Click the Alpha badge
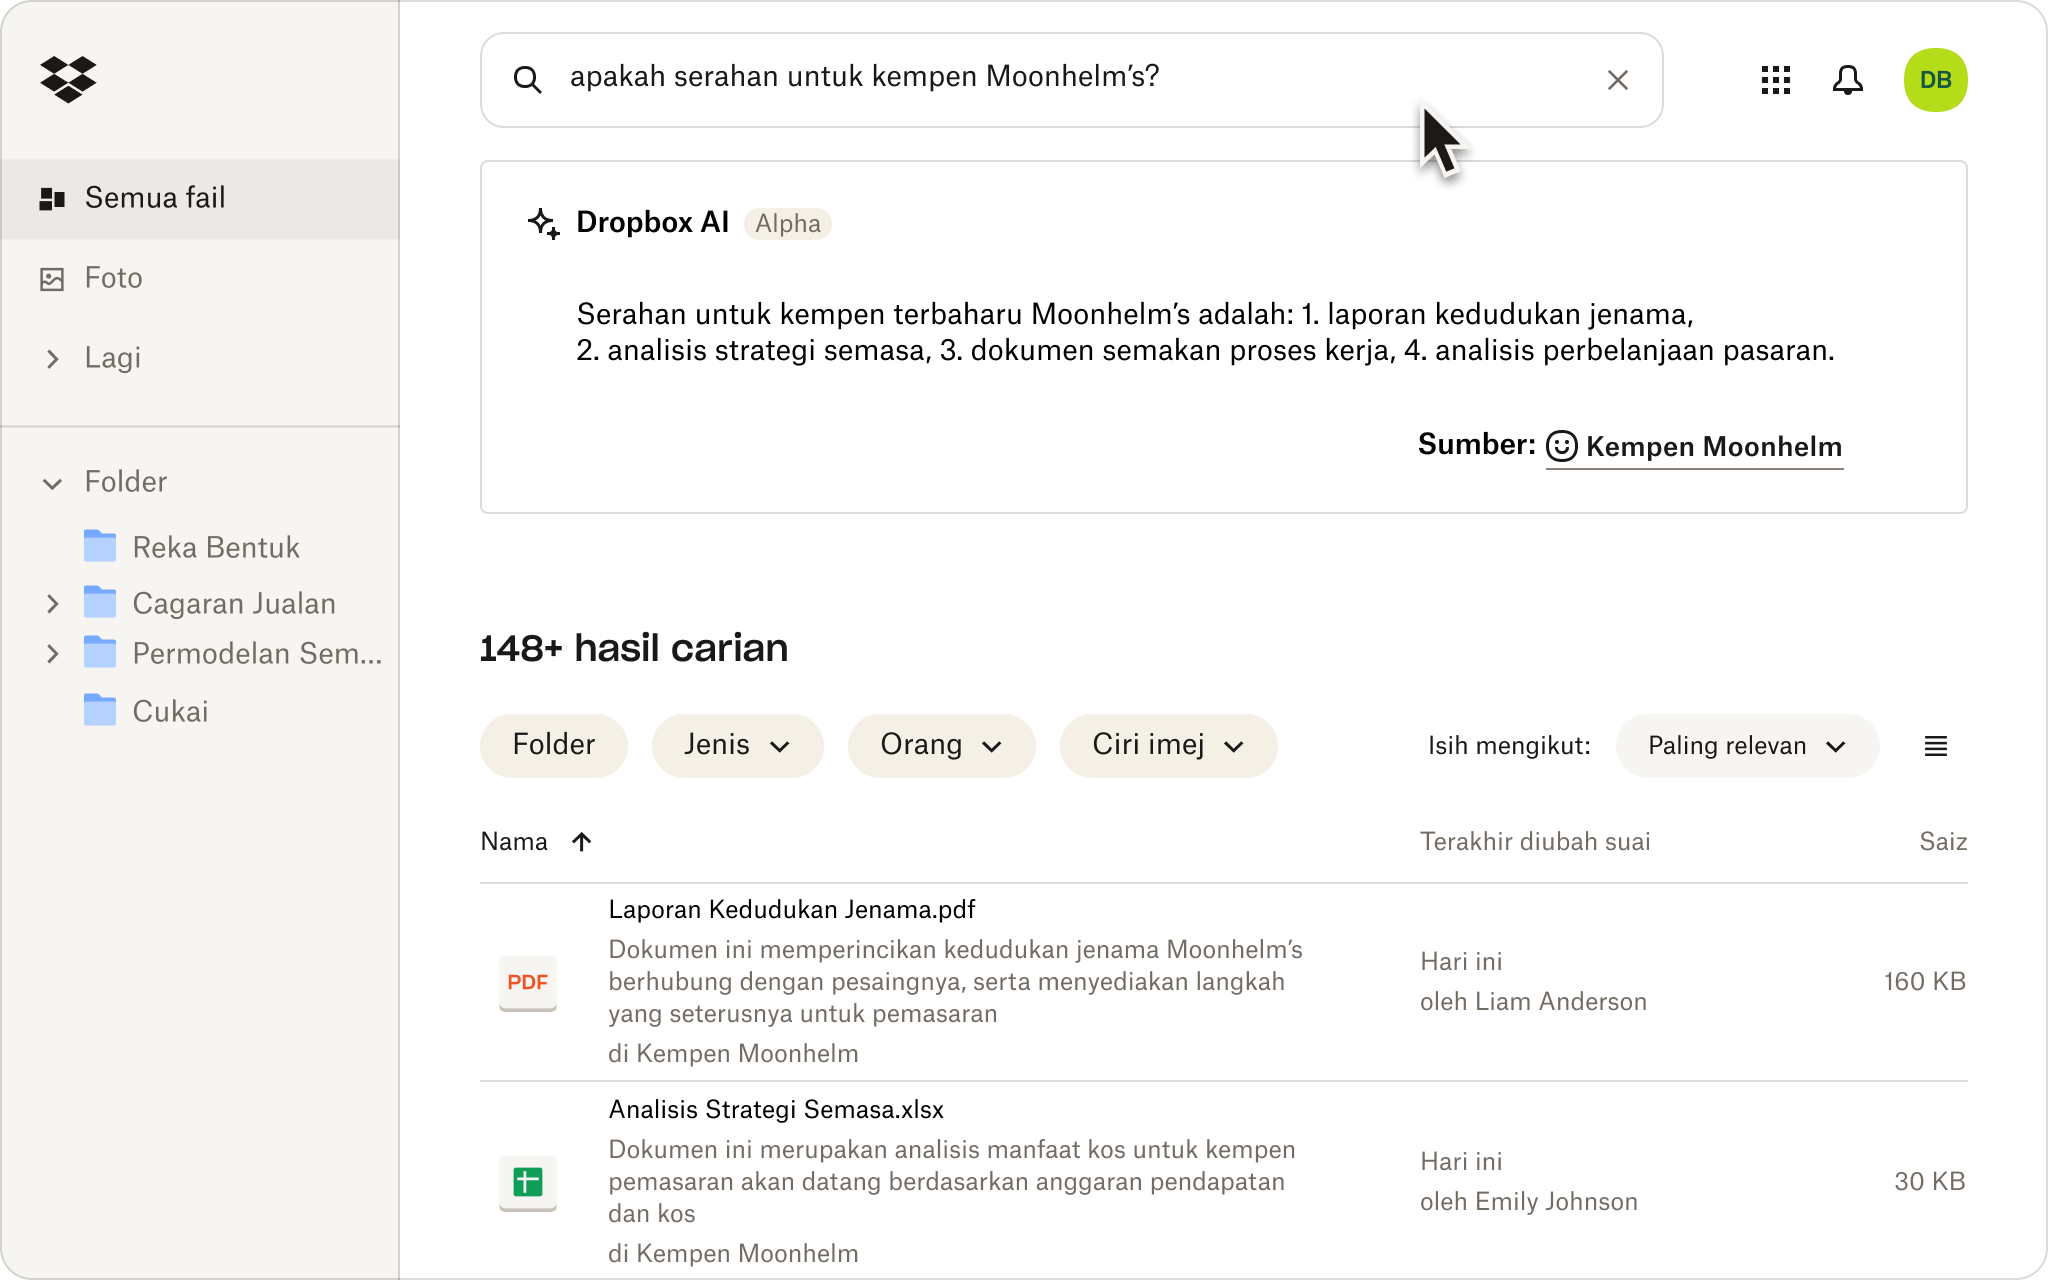The width and height of the screenshot is (2048, 1280). tap(788, 223)
